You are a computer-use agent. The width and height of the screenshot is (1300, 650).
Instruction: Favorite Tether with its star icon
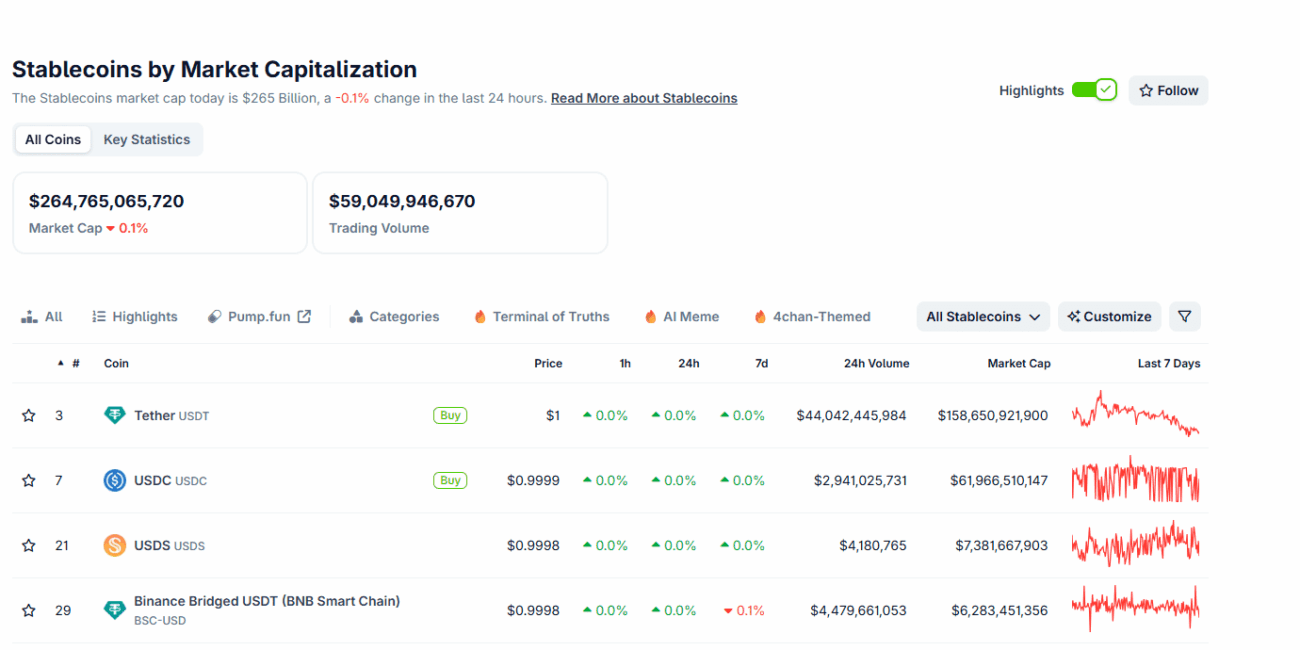29,415
